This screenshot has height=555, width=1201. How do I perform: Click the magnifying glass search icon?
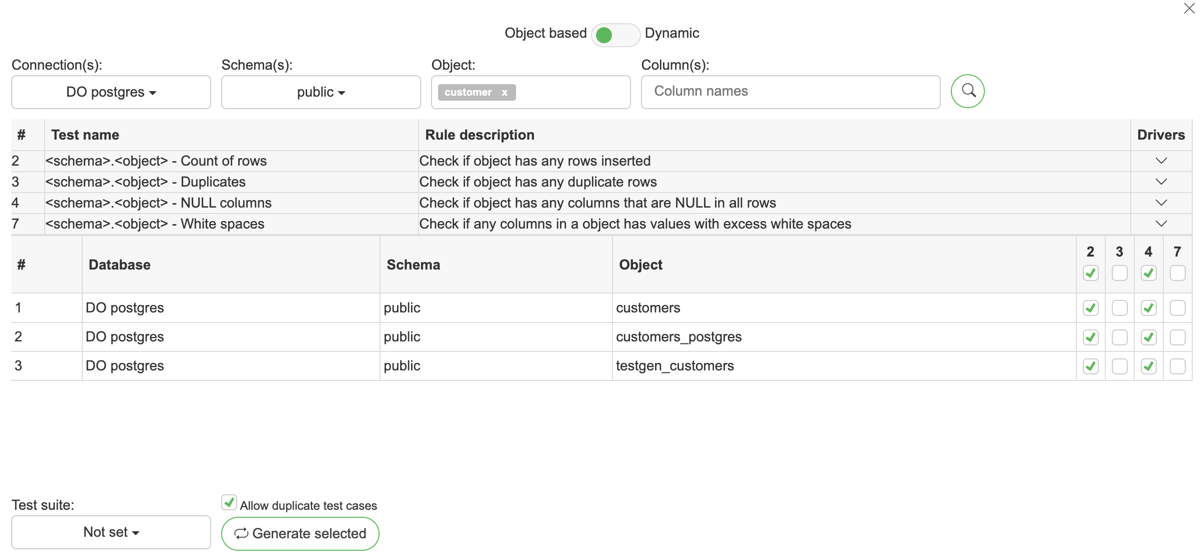point(967,91)
